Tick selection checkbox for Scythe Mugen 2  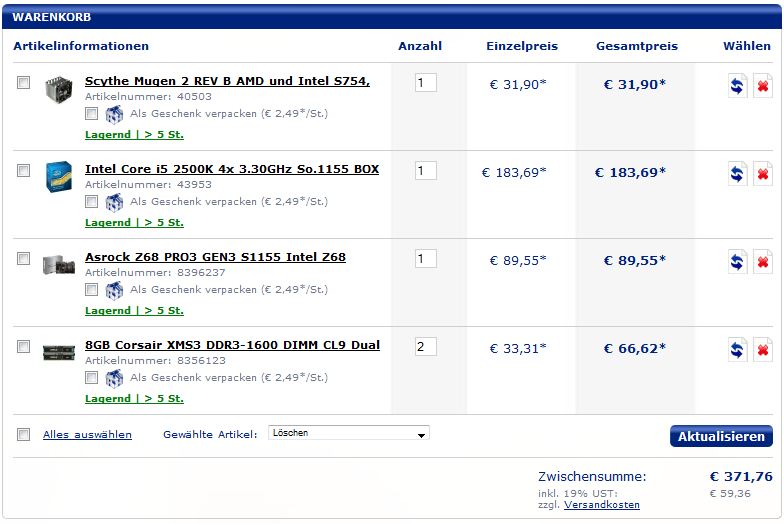point(24,82)
